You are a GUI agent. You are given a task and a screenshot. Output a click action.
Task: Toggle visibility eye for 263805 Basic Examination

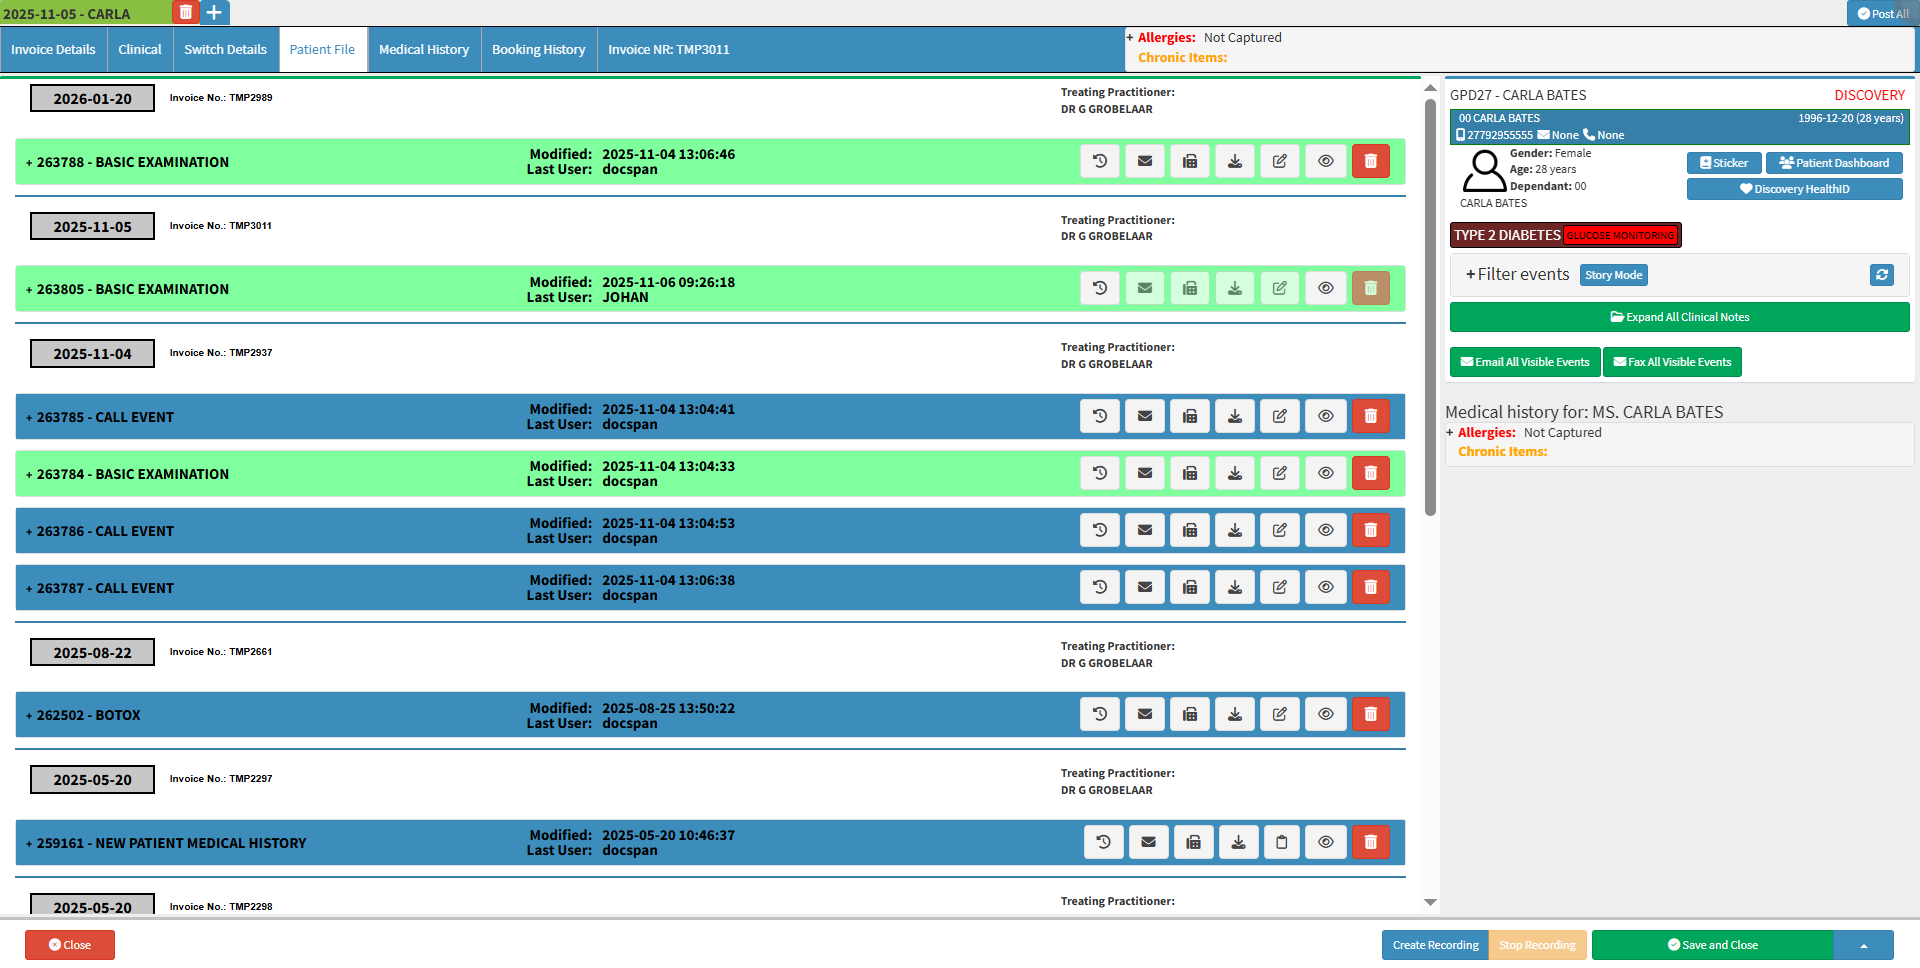[1325, 288]
